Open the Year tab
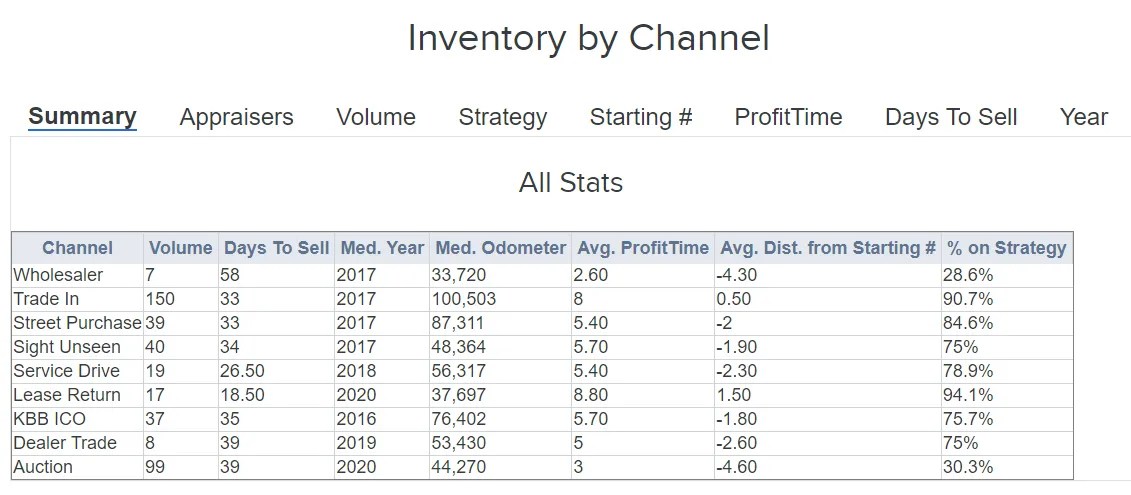 pos(1083,117)
